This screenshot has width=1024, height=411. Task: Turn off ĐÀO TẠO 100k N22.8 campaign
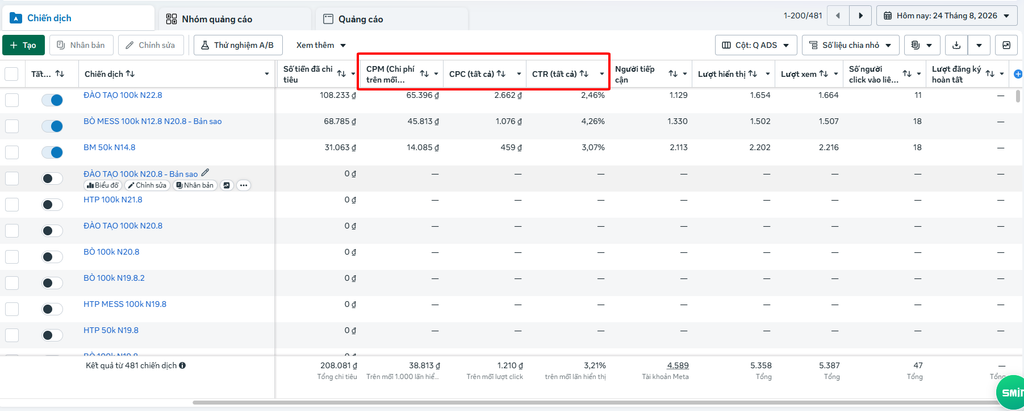pos(52,100)
